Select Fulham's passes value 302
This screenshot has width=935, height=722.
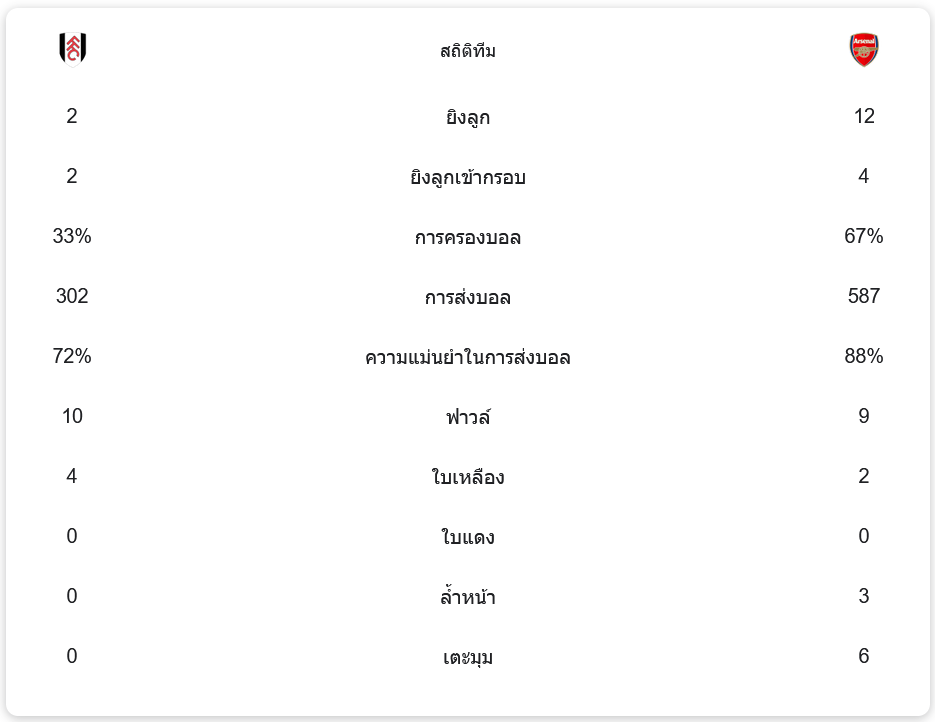[x=72, y=296]
